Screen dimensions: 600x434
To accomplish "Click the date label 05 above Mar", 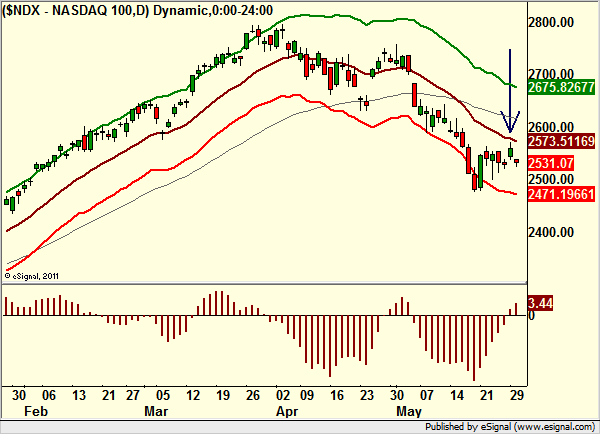I will (x=163, y=395).
